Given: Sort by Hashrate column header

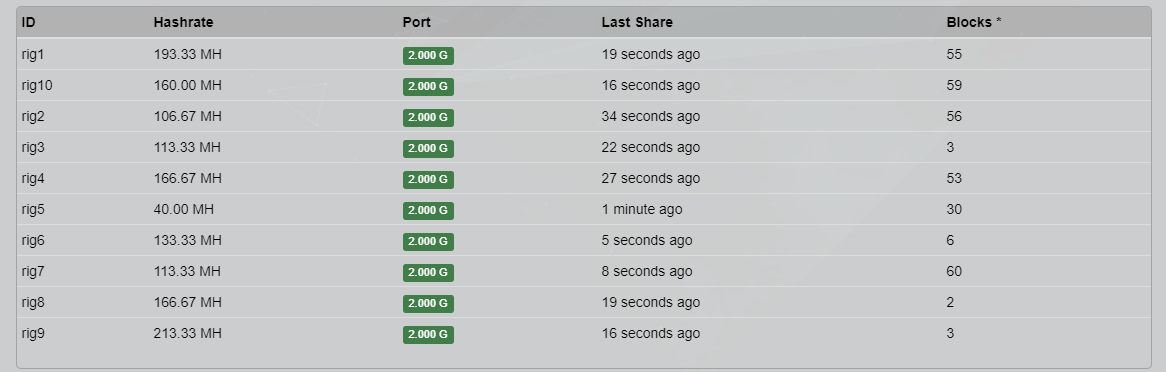Looking at the screenshot, I should coord(183,22).
